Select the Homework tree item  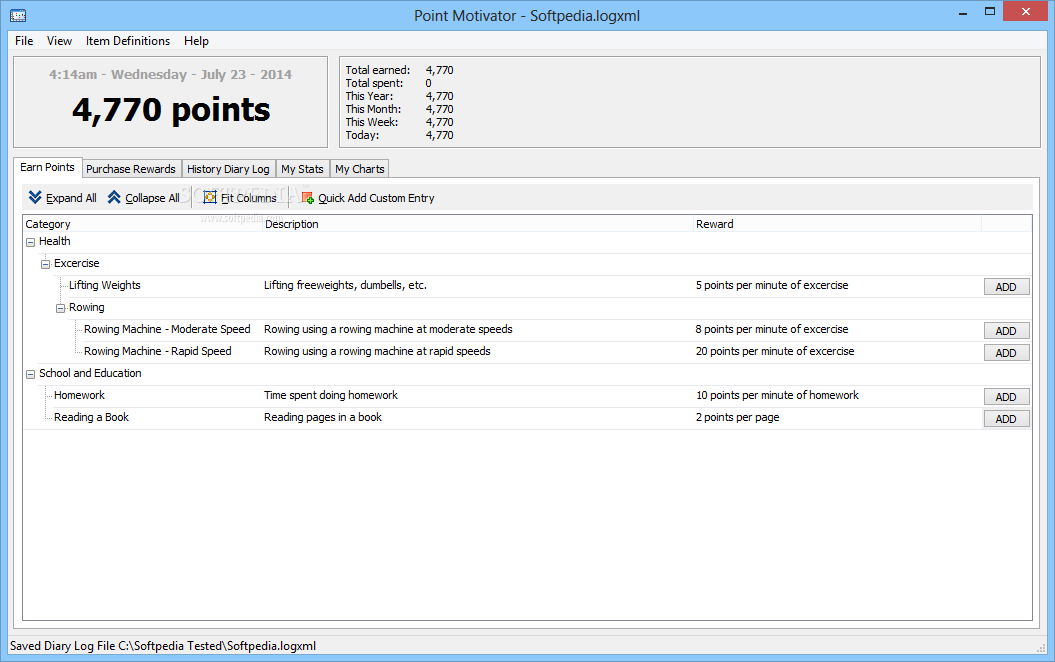(79, 395)
